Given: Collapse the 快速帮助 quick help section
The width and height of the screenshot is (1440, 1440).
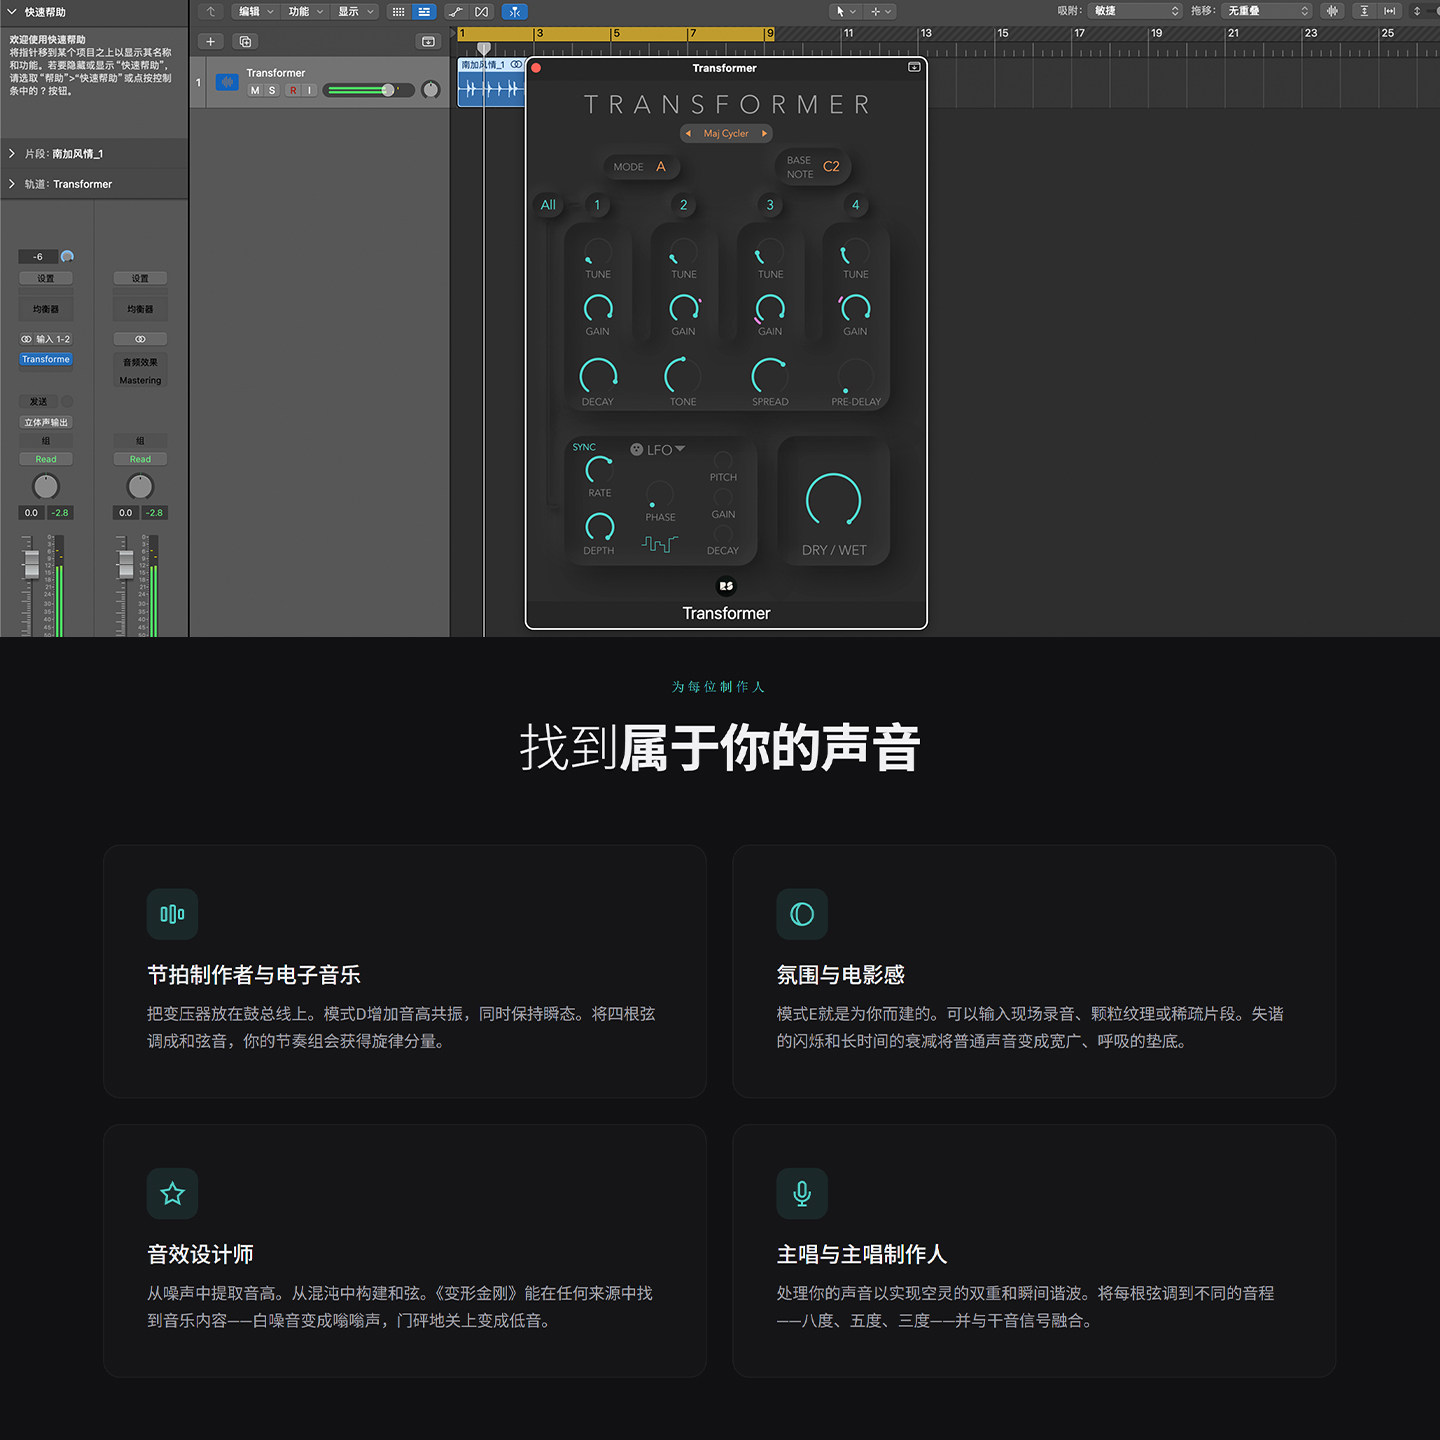Looking at the screenshot, I should click(12, 12).
